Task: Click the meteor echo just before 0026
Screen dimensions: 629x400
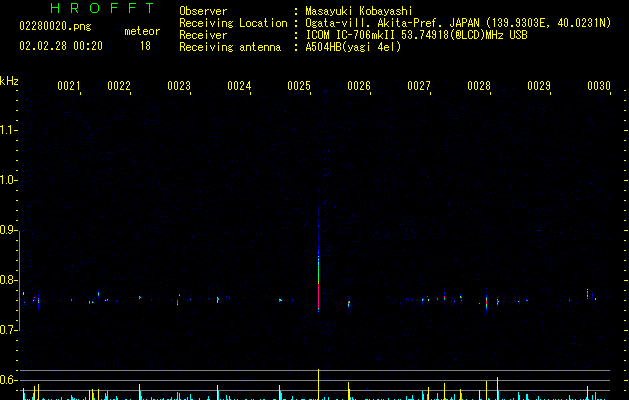Action: pyautogui.click(x=349, y=303)
